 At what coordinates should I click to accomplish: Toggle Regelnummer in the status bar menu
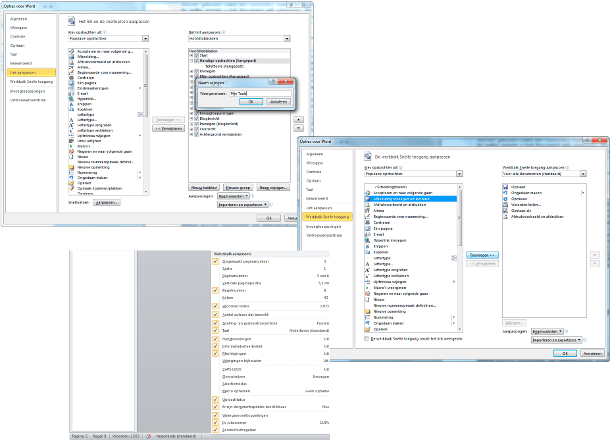coord(215,290)
